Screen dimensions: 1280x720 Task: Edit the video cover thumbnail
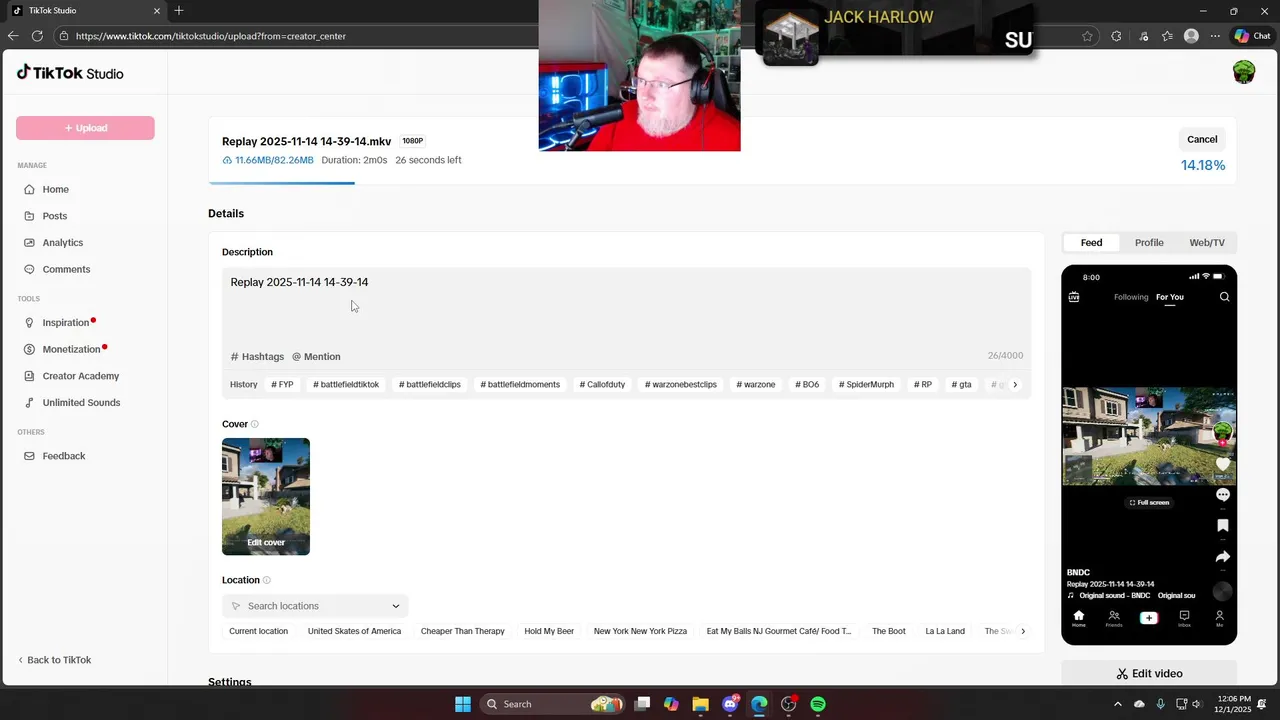tap(266, 497)
